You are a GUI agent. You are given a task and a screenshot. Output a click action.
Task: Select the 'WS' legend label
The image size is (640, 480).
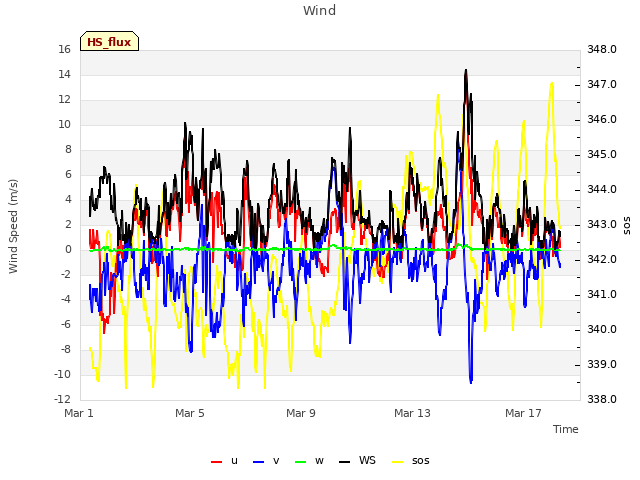point(367,460)
